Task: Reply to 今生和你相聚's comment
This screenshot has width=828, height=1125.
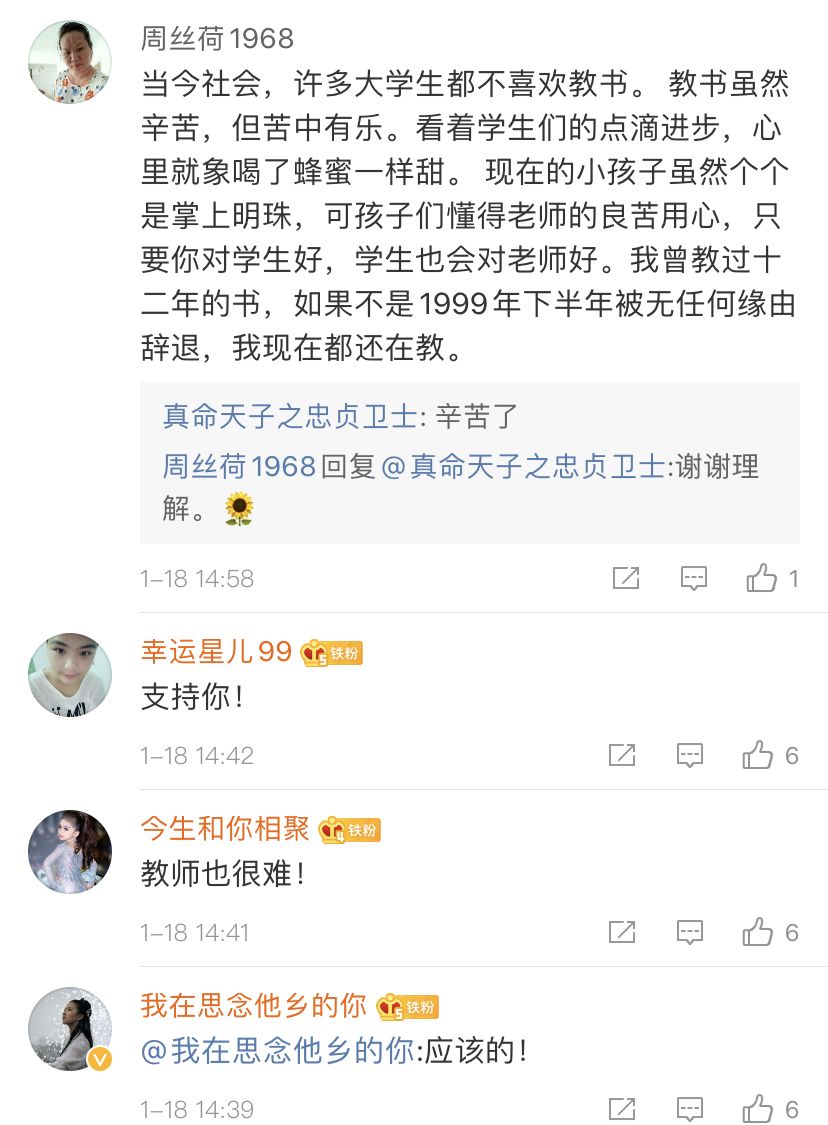Action: pyautogui.click(x=689, y=932)
